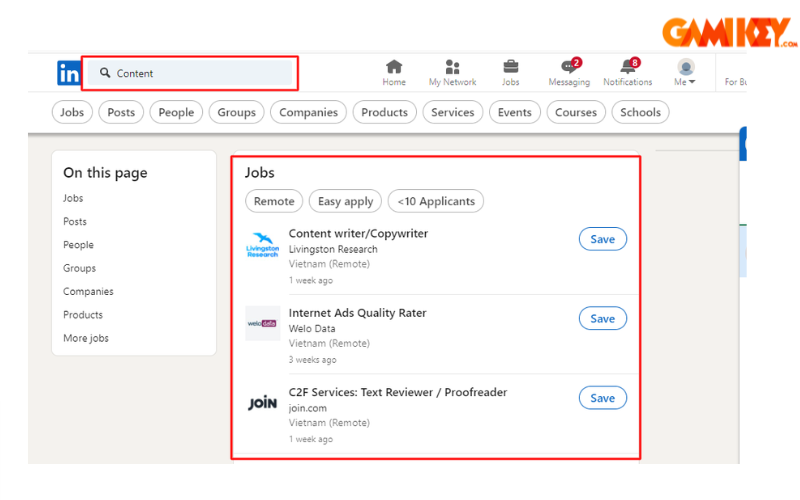Click Welo Data company name

coord(312,329)
